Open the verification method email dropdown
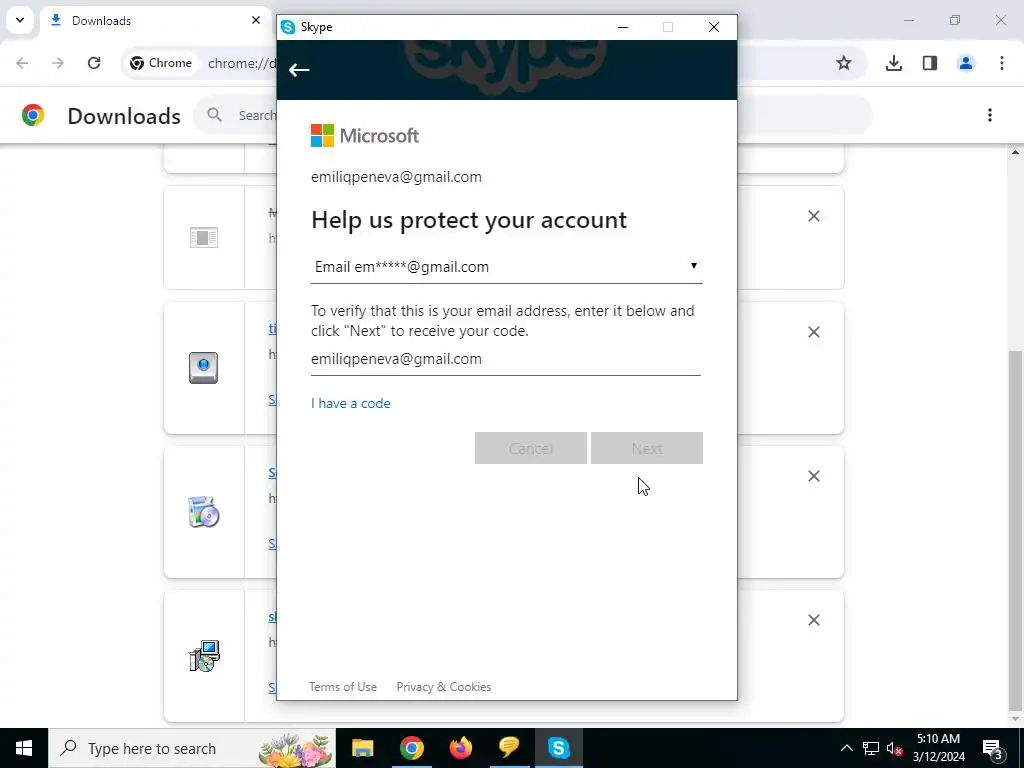The image size is (1024, 768). click(x=506, y=266)
